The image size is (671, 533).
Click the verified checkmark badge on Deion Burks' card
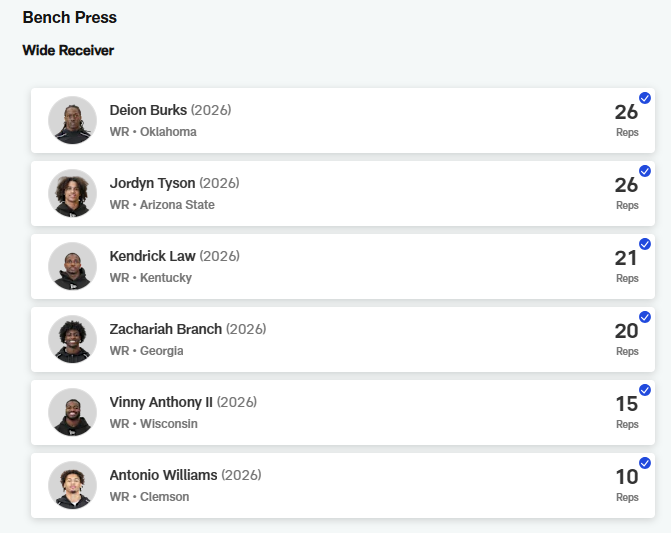coord(645,98)
